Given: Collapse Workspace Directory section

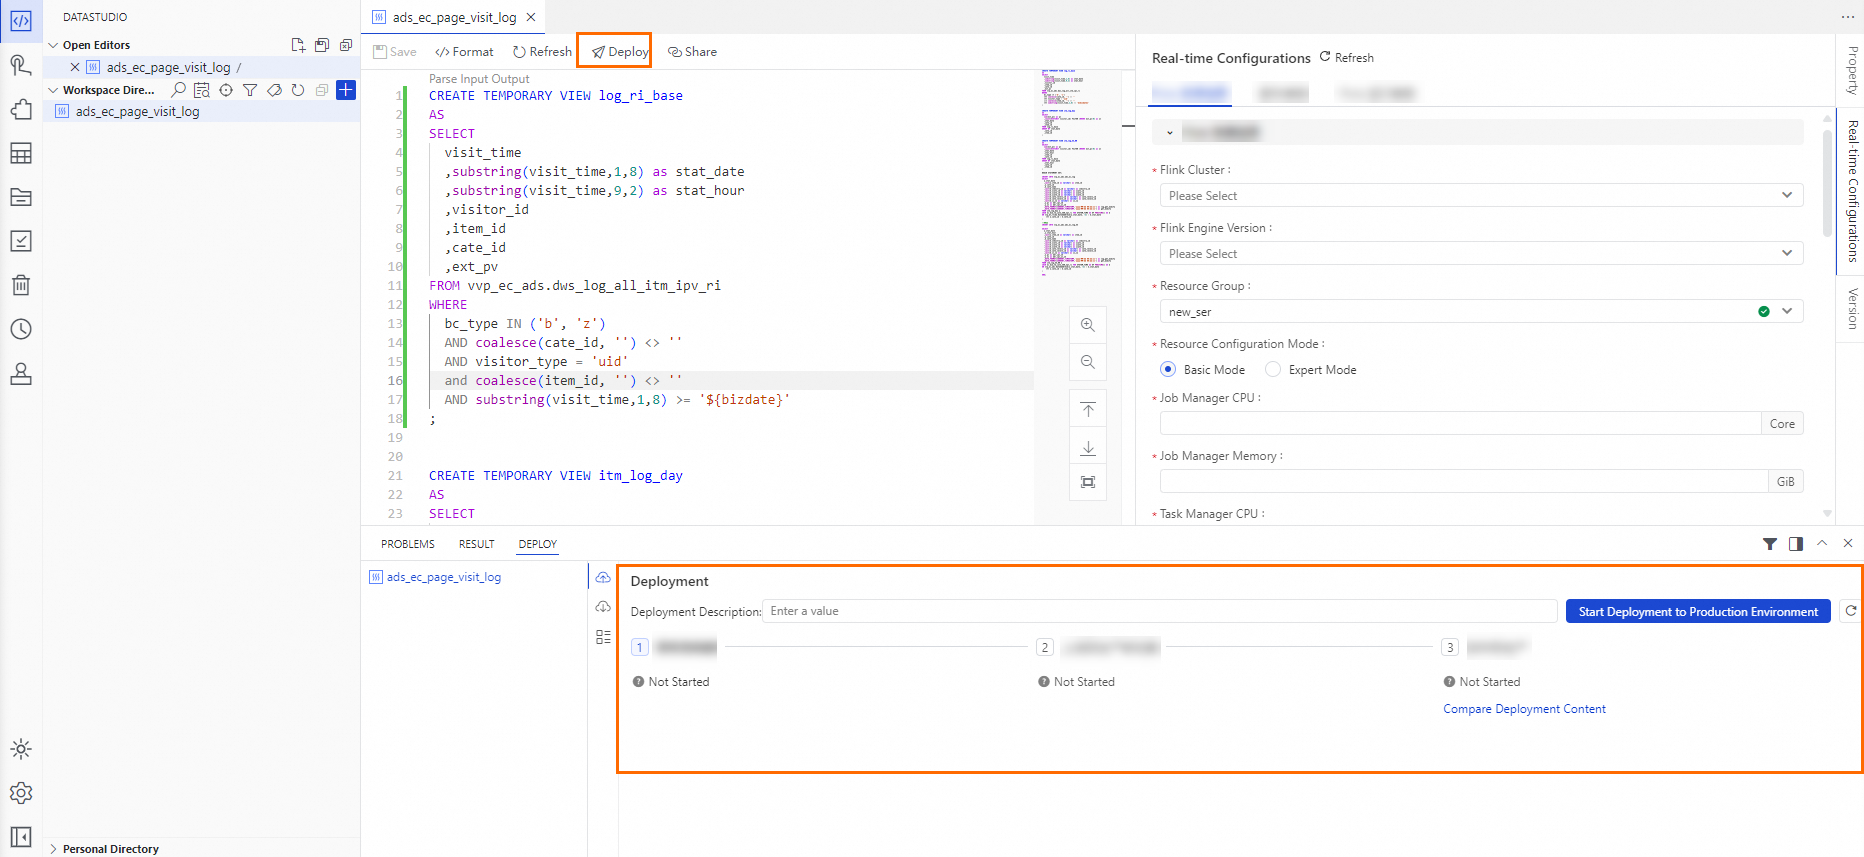Looking at the screenshot, I should [x=53, y=90].
